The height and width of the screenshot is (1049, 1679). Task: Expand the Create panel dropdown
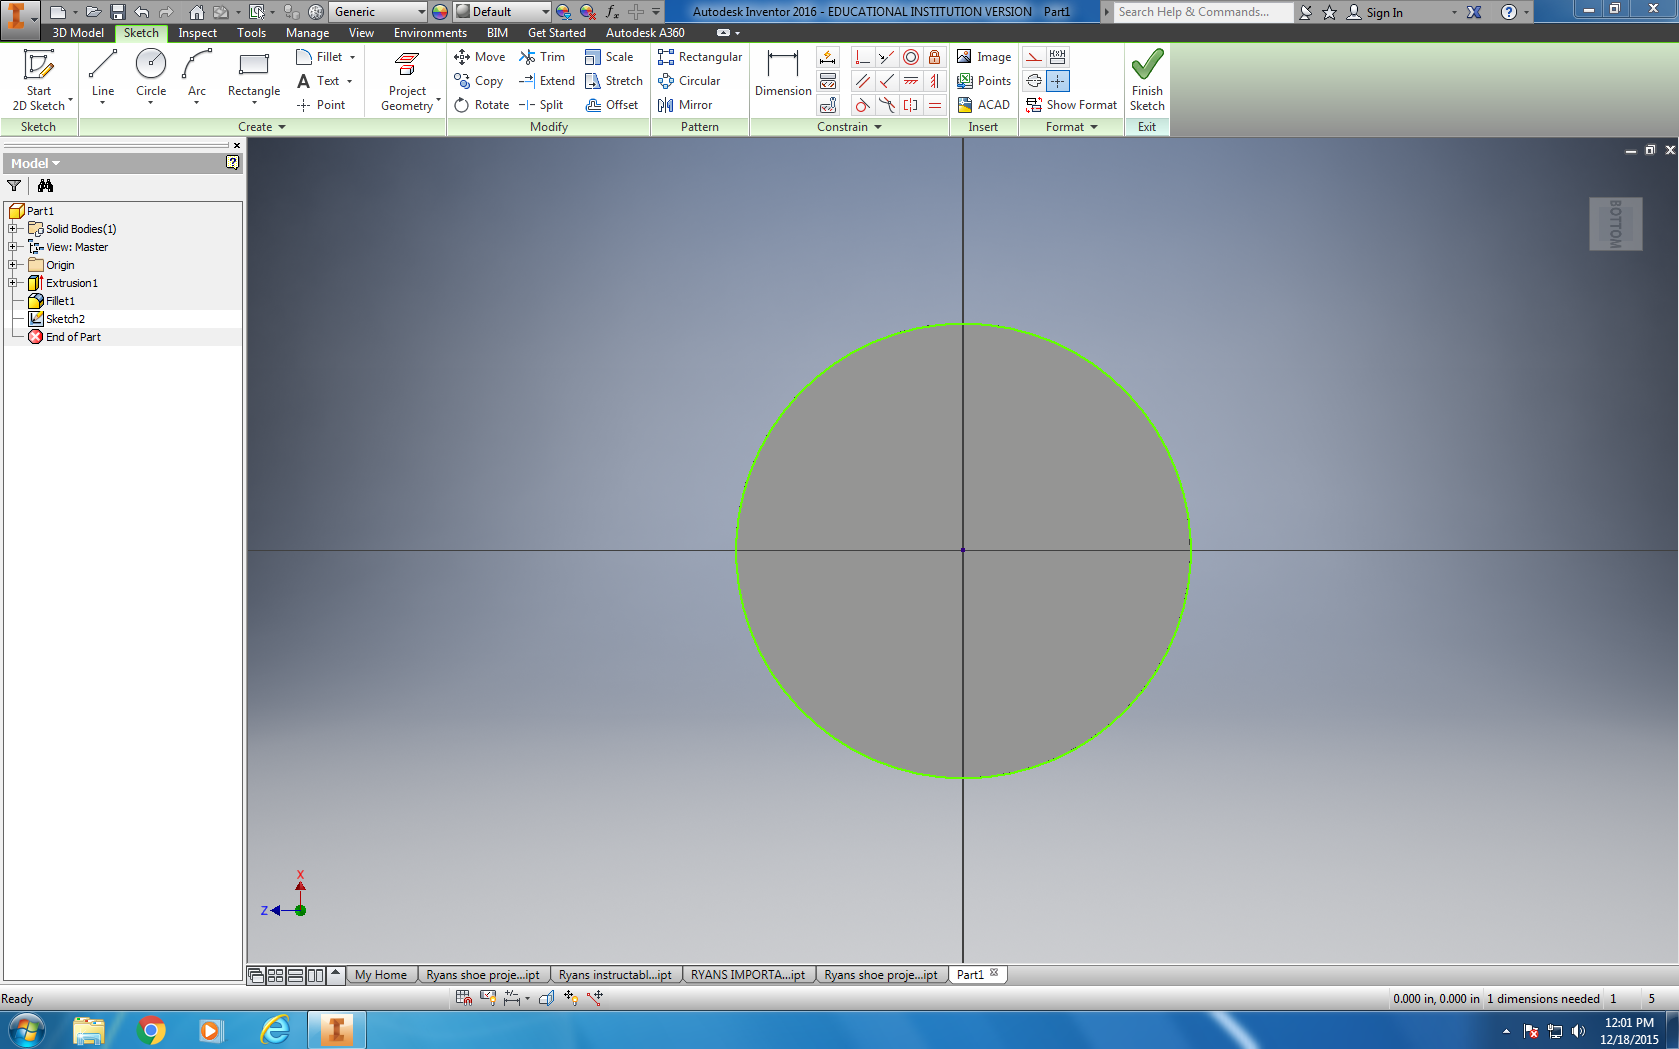262,127
